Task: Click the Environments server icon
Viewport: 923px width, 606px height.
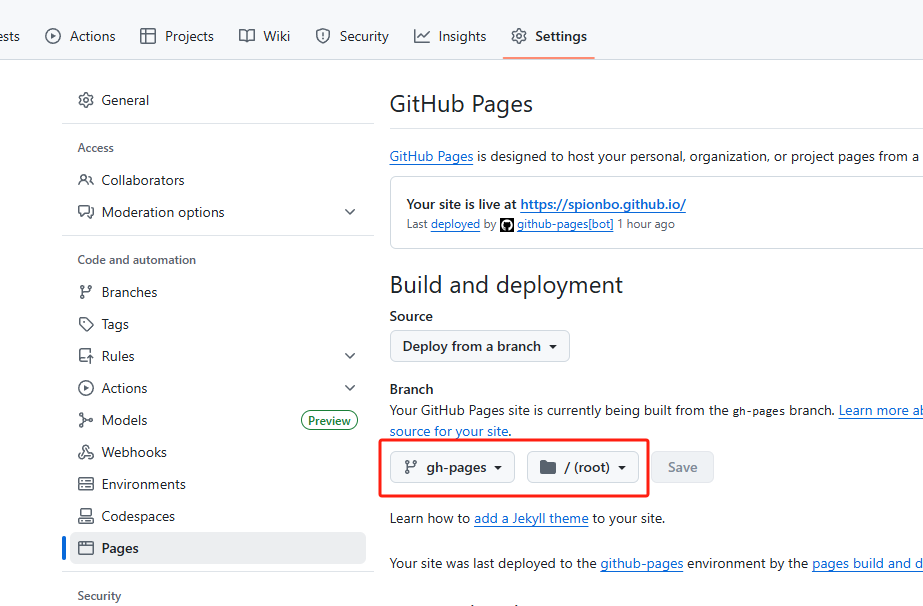Action: [x=86, y=484]
